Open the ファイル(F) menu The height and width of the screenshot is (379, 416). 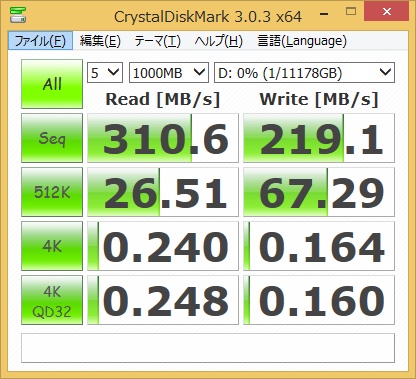[40, 41]
